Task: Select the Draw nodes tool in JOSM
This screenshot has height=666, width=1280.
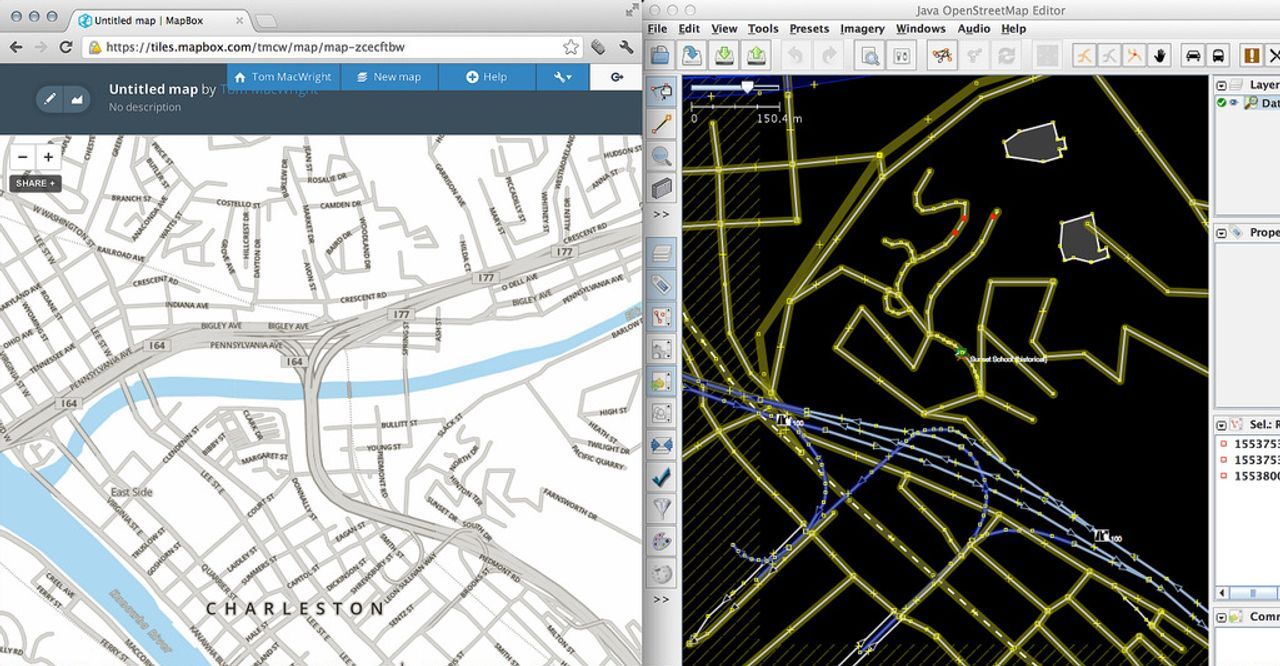Action: [x=661, y=124]
